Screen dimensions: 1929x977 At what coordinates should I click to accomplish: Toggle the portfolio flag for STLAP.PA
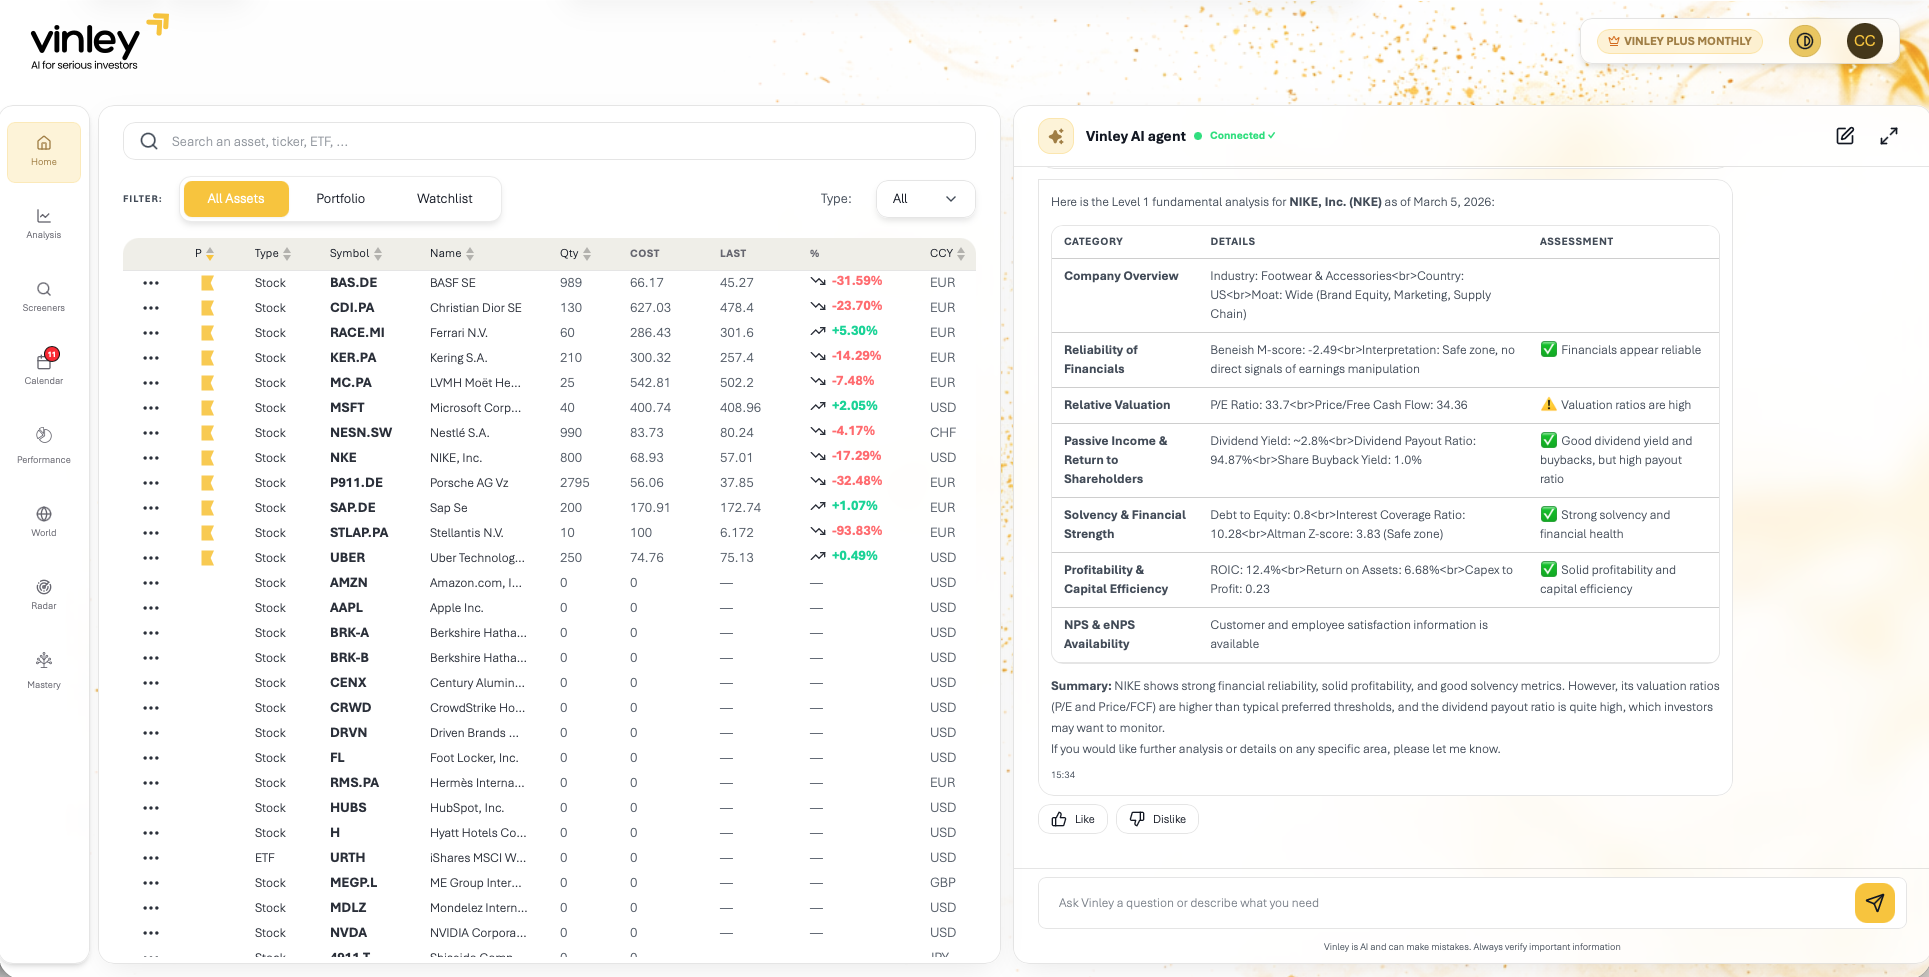pyautogui.click(x=208, y=533)
